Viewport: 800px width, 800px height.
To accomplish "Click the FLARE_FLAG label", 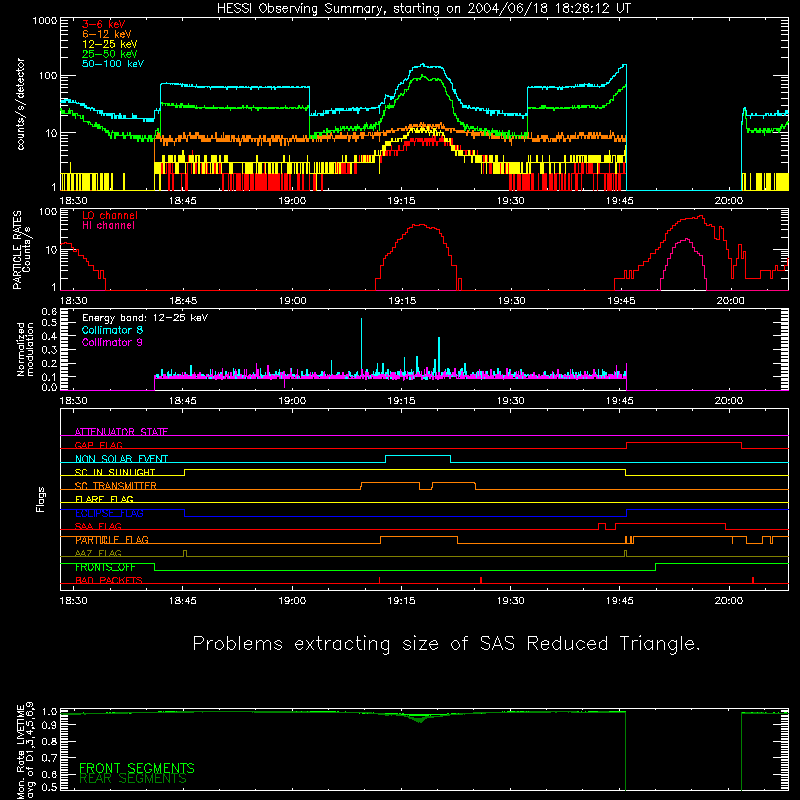I will pyautogui.click(x=104, y=499).
